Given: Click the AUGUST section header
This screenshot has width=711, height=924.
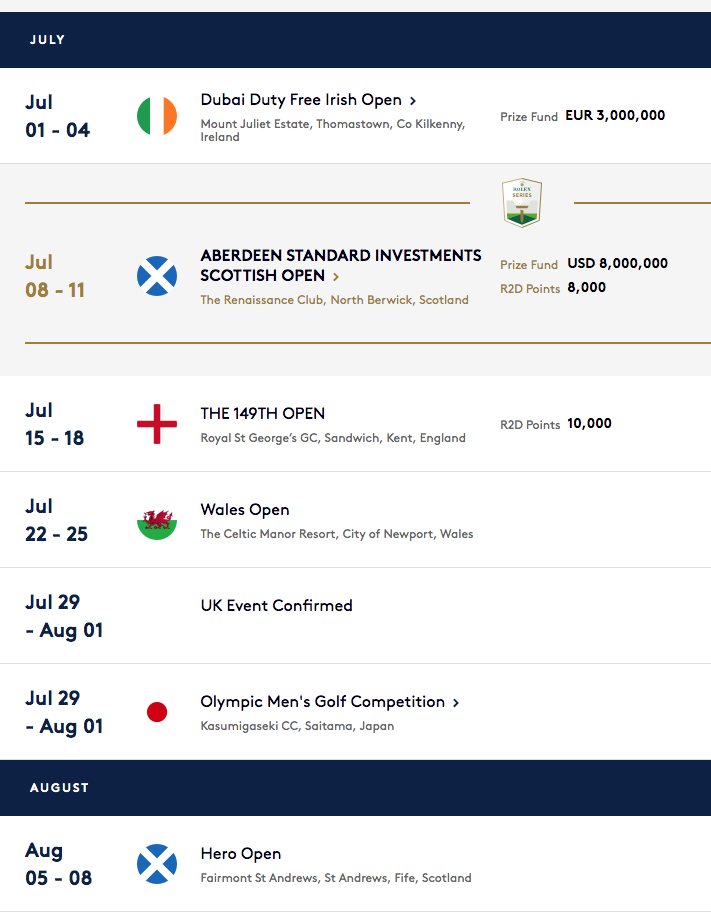Looking at the screenshot, I should coord(355,787).
